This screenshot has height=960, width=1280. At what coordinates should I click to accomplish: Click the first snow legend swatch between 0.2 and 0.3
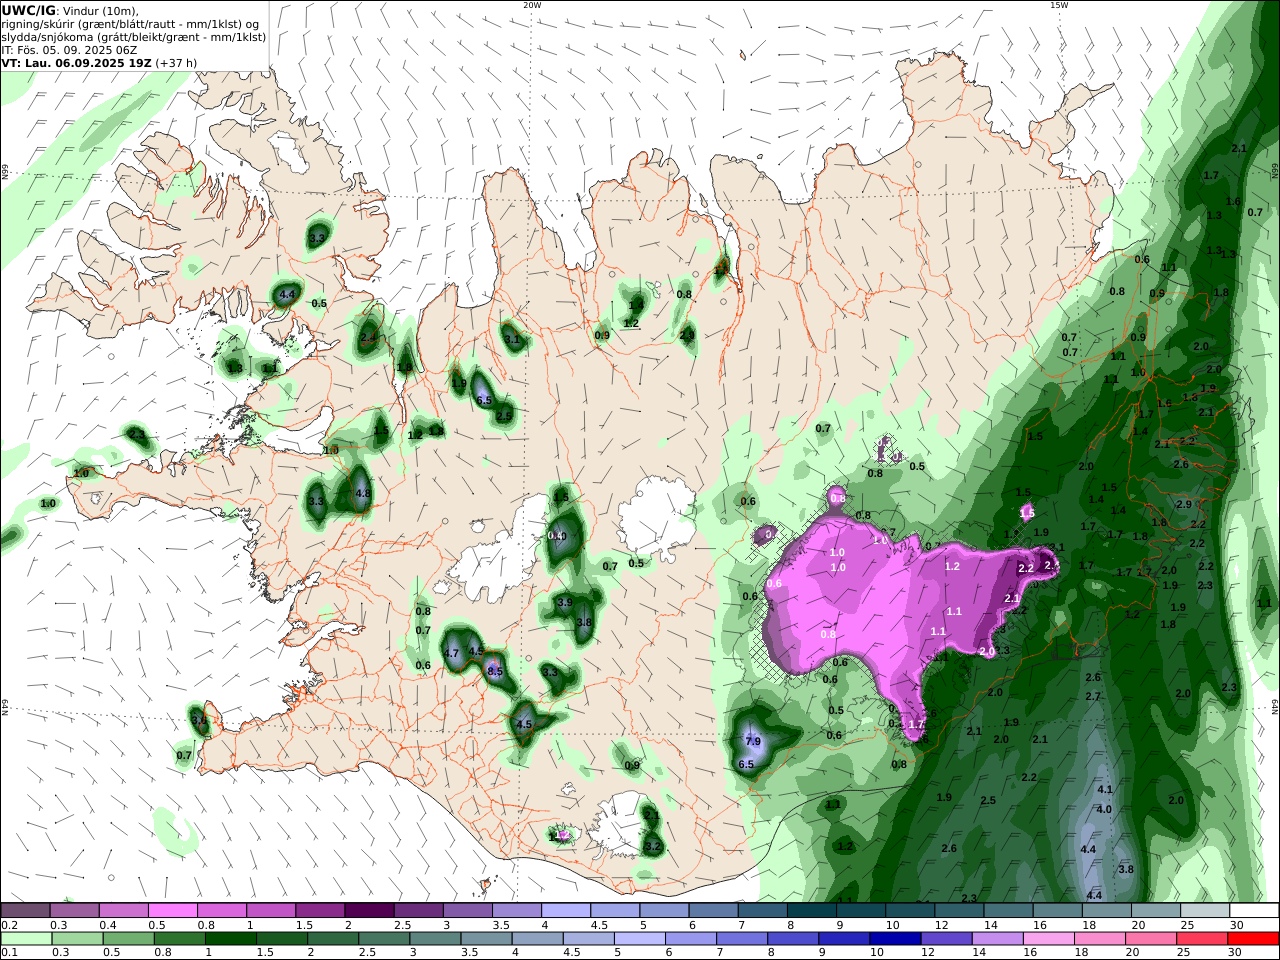25,911
